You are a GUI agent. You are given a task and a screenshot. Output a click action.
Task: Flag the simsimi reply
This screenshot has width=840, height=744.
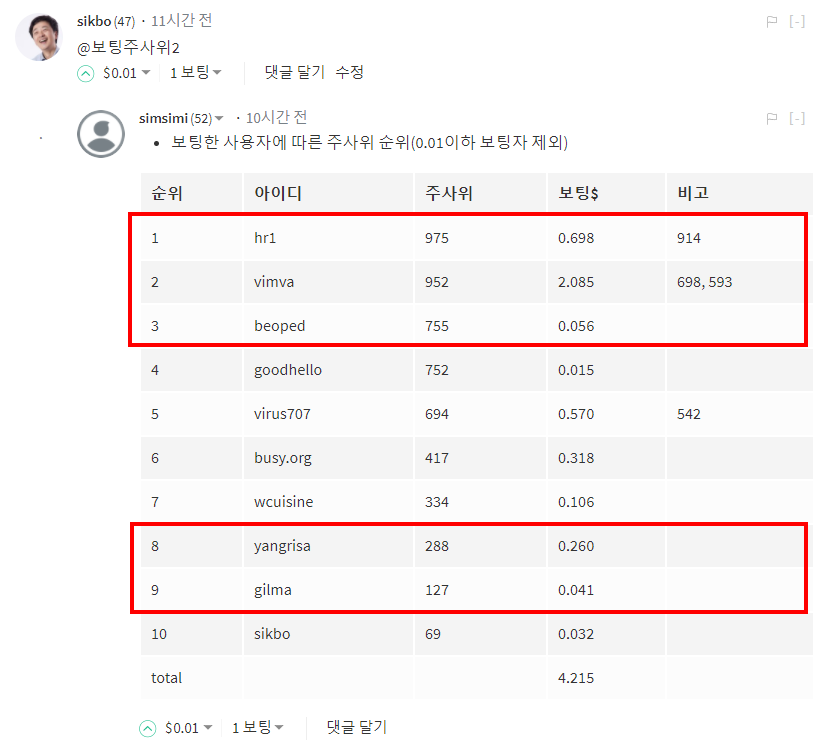771,118
